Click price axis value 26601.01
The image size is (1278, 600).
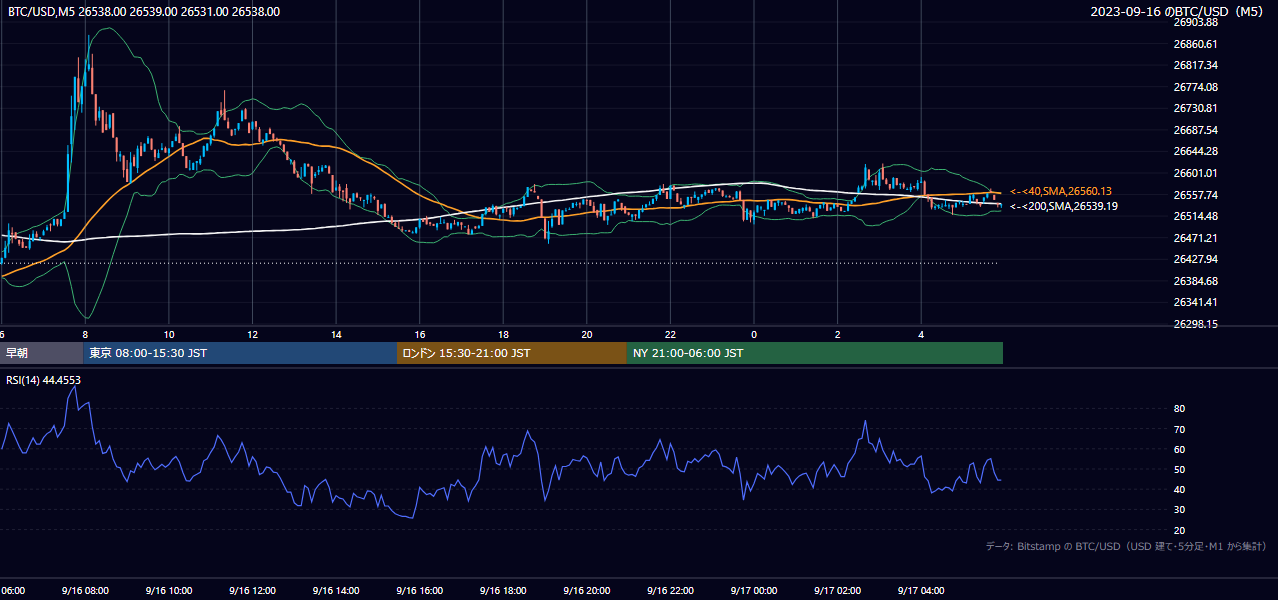point(1195,173)
